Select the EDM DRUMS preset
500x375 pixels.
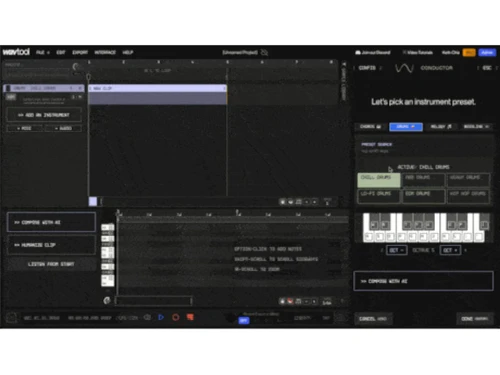pos(424,196)
